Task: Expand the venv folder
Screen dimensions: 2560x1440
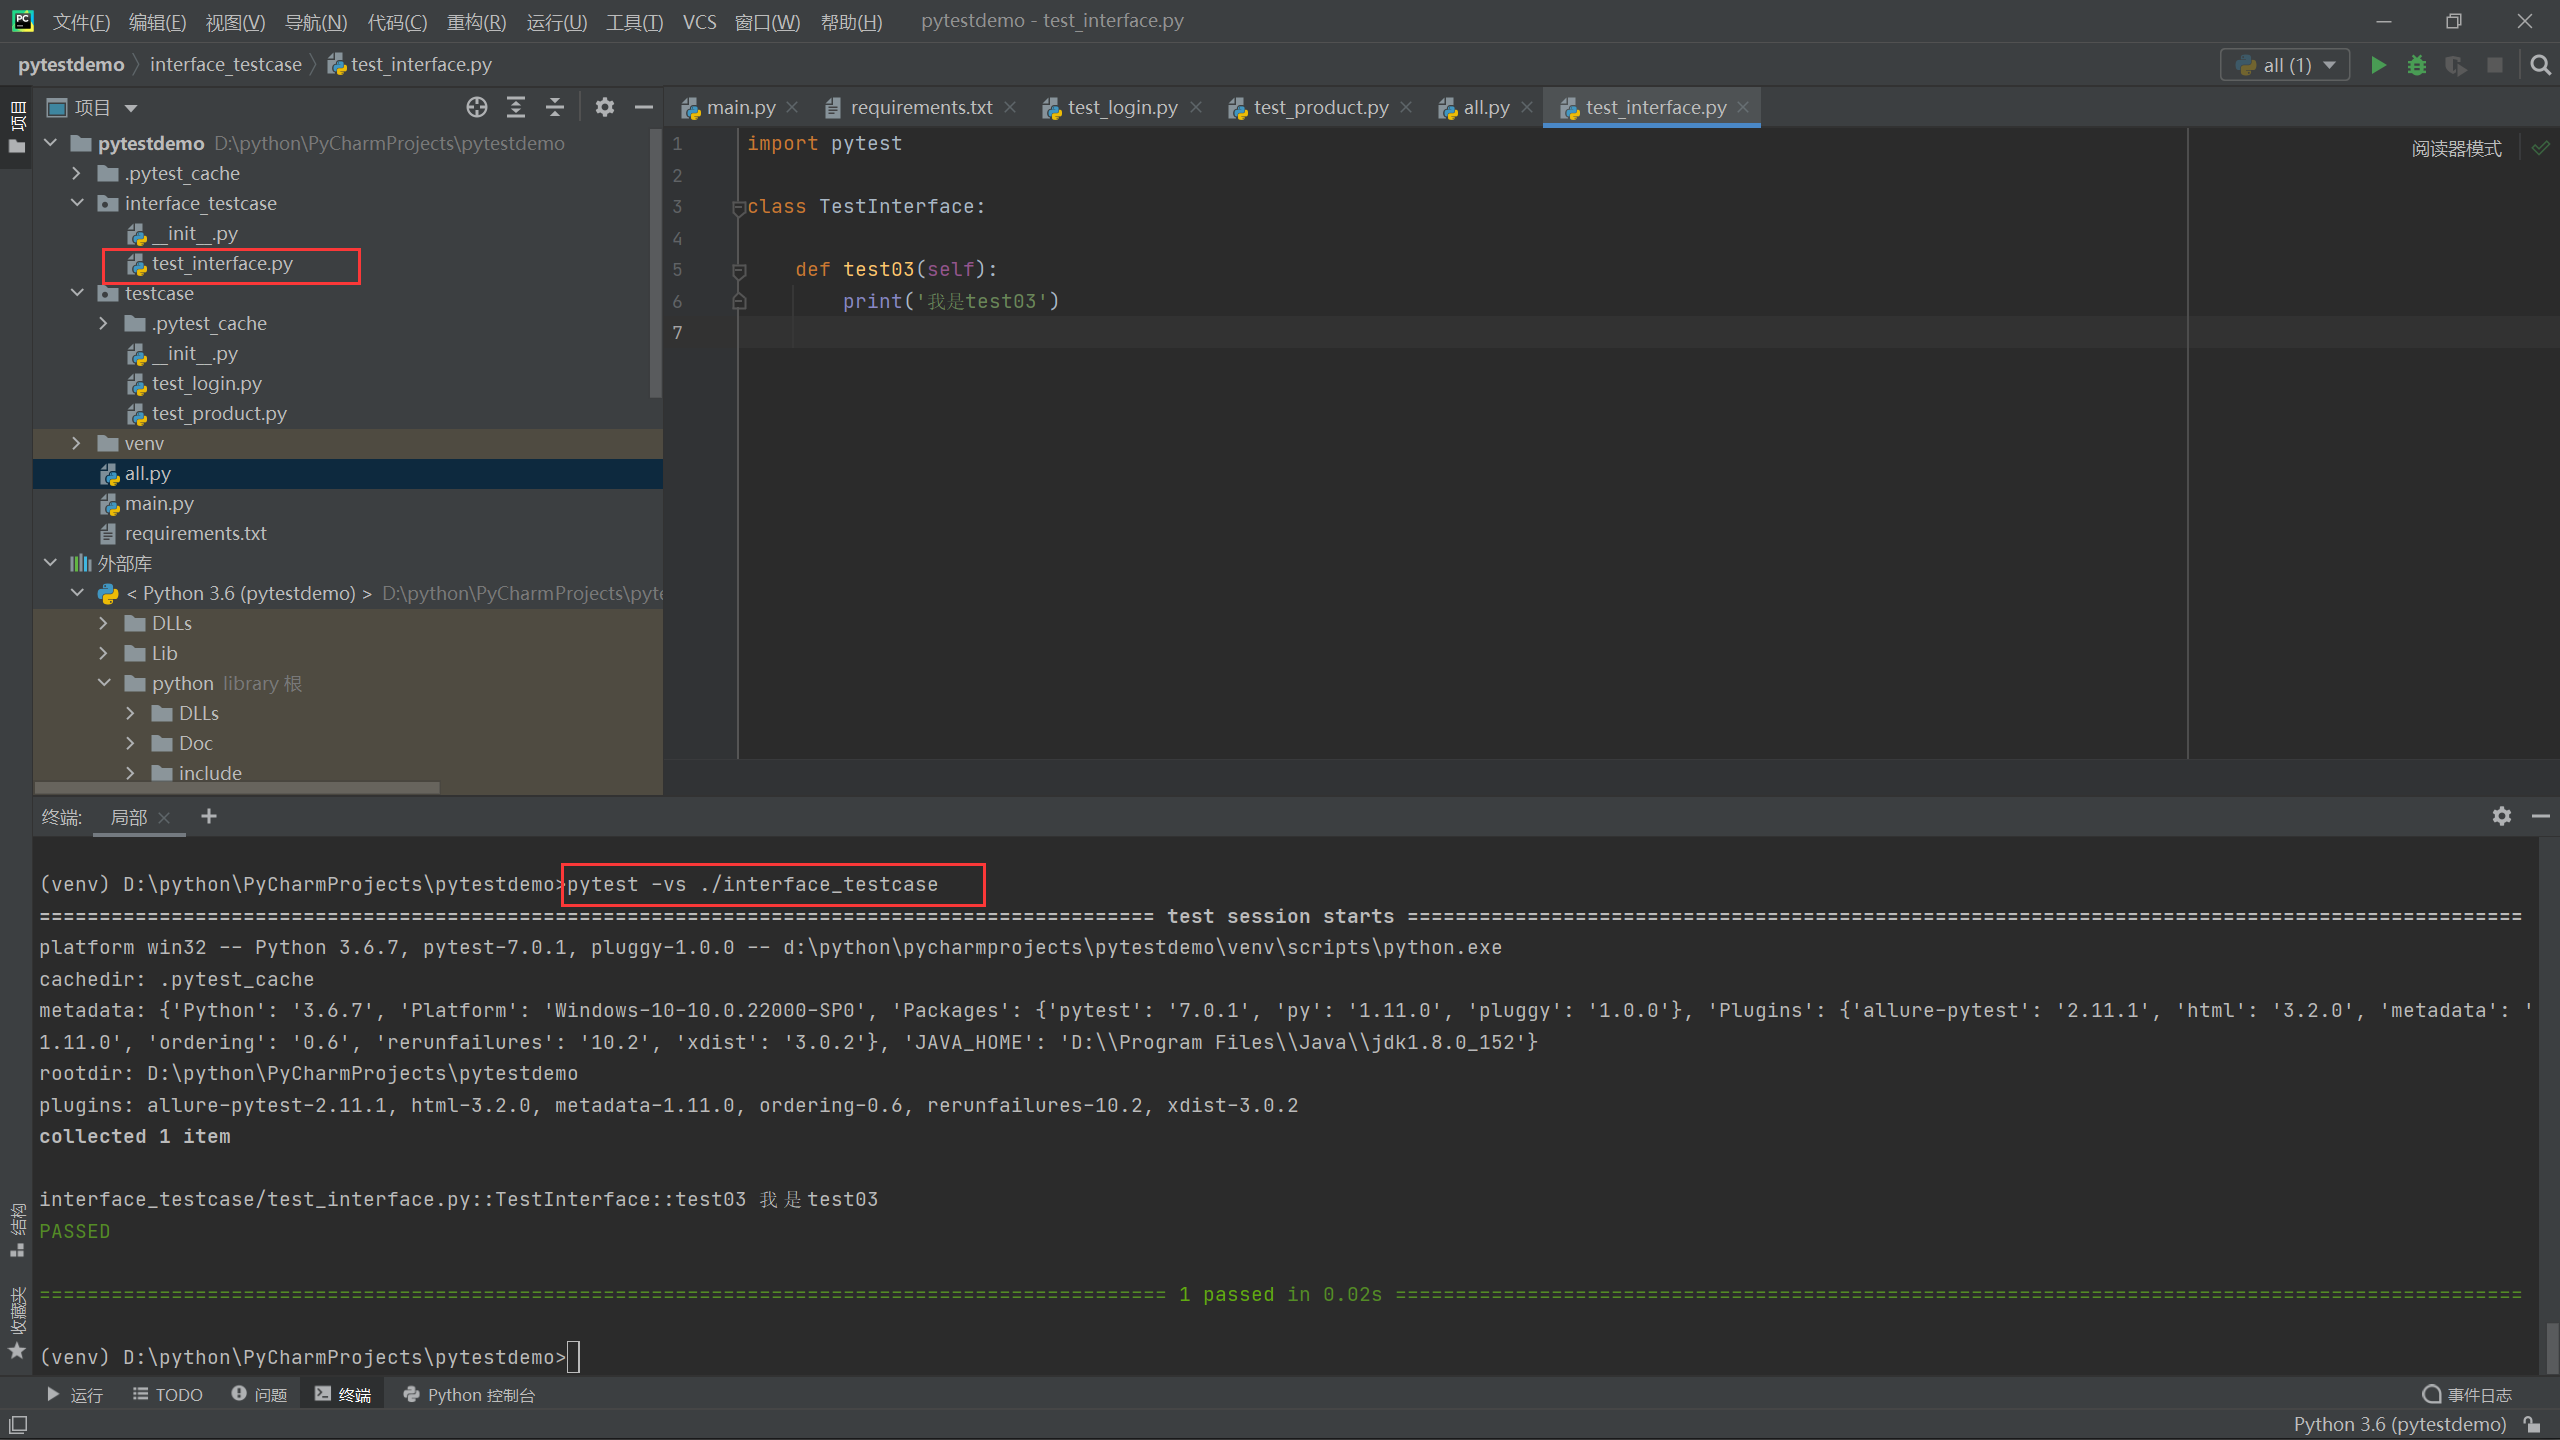Action: point(77,443)
